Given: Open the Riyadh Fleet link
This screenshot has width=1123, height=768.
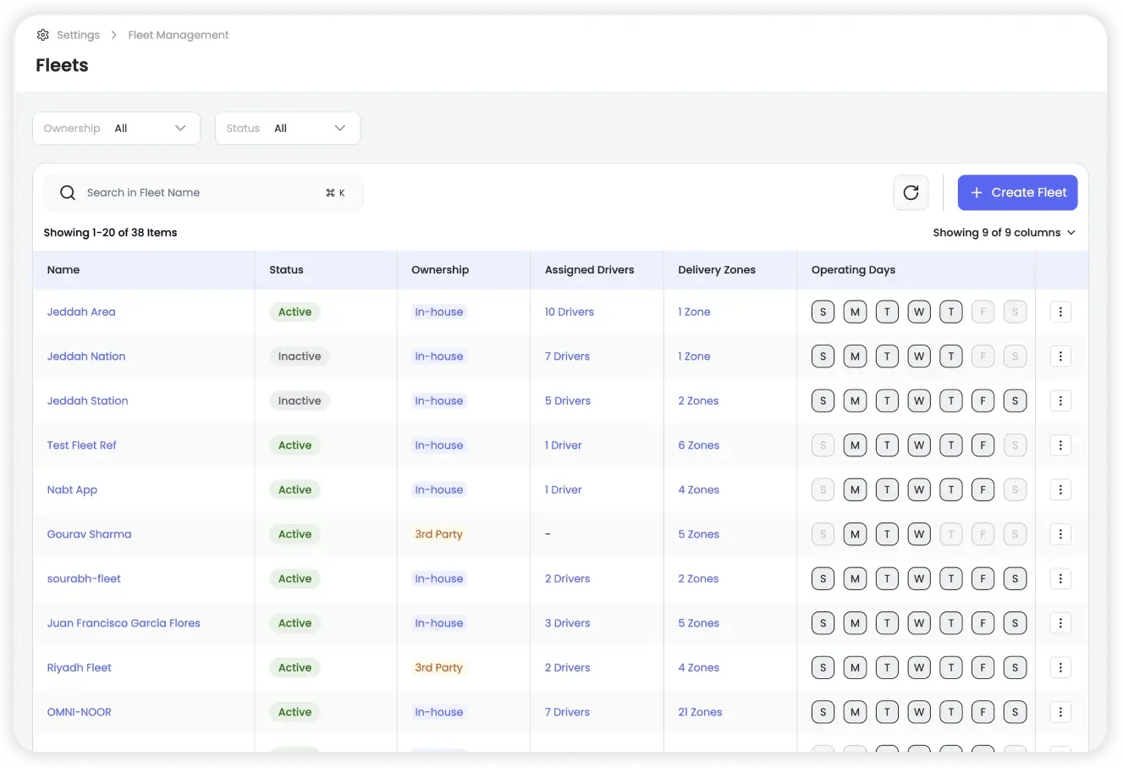Looking at the screenshot, I should pyautogui.click(x=79, y=667).
